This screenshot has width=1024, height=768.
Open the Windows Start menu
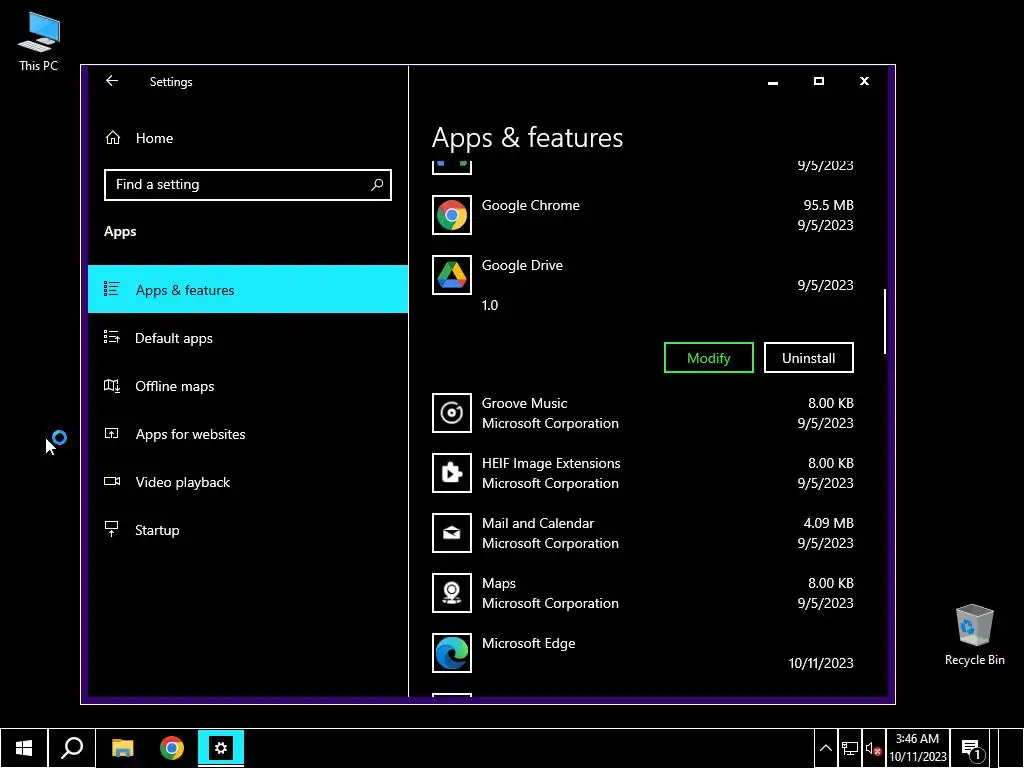tap(24, 748)
